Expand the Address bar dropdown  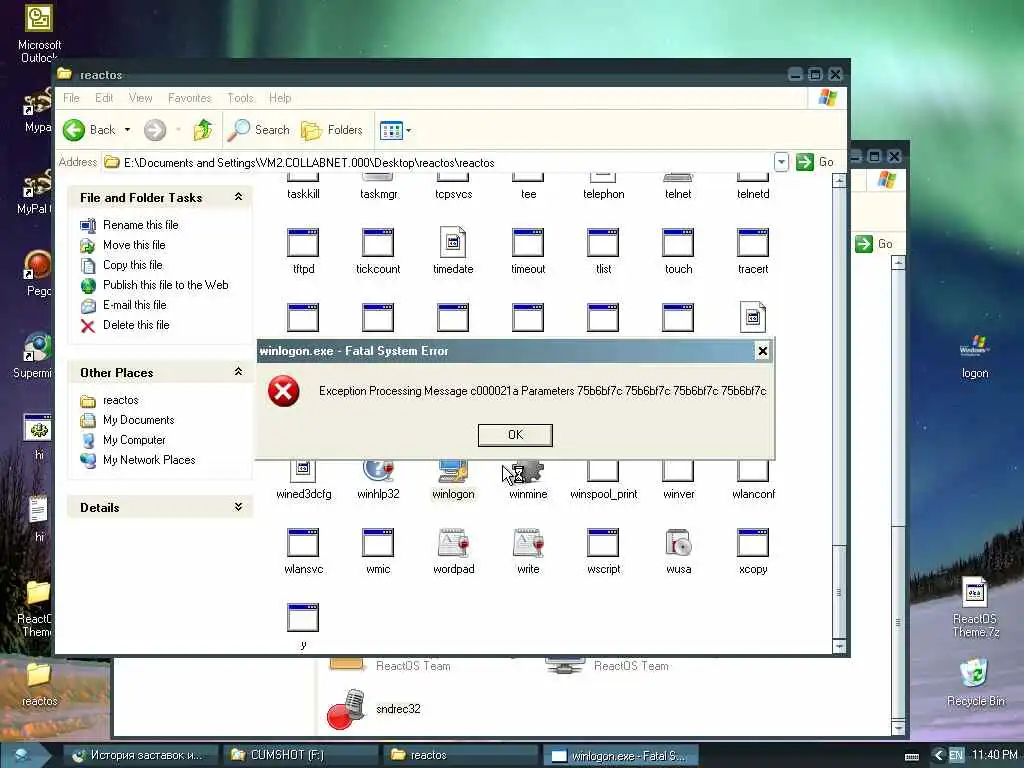[781, 162]
